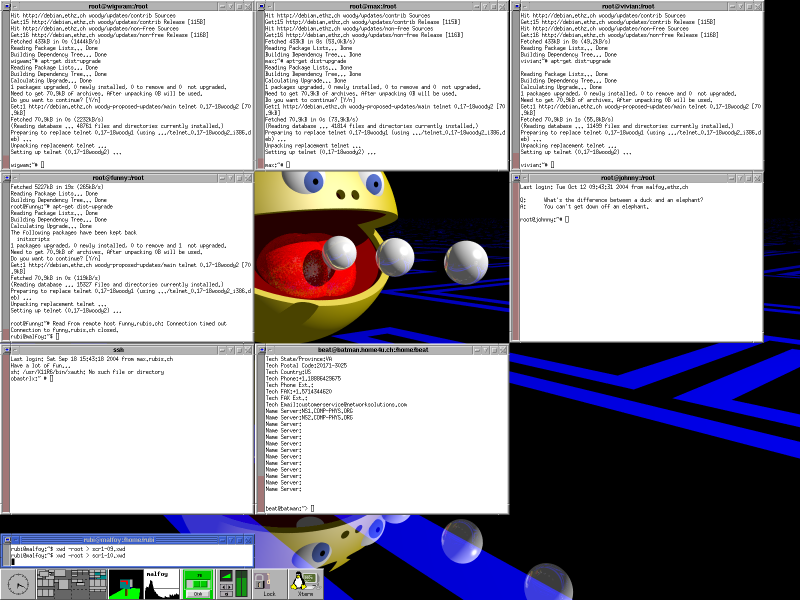
Task: Open the virtual desktop pager applet
Action: pos(71,584)
